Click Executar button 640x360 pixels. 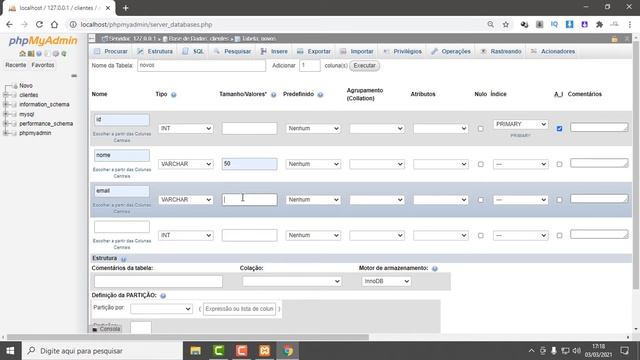pos(364,66)
